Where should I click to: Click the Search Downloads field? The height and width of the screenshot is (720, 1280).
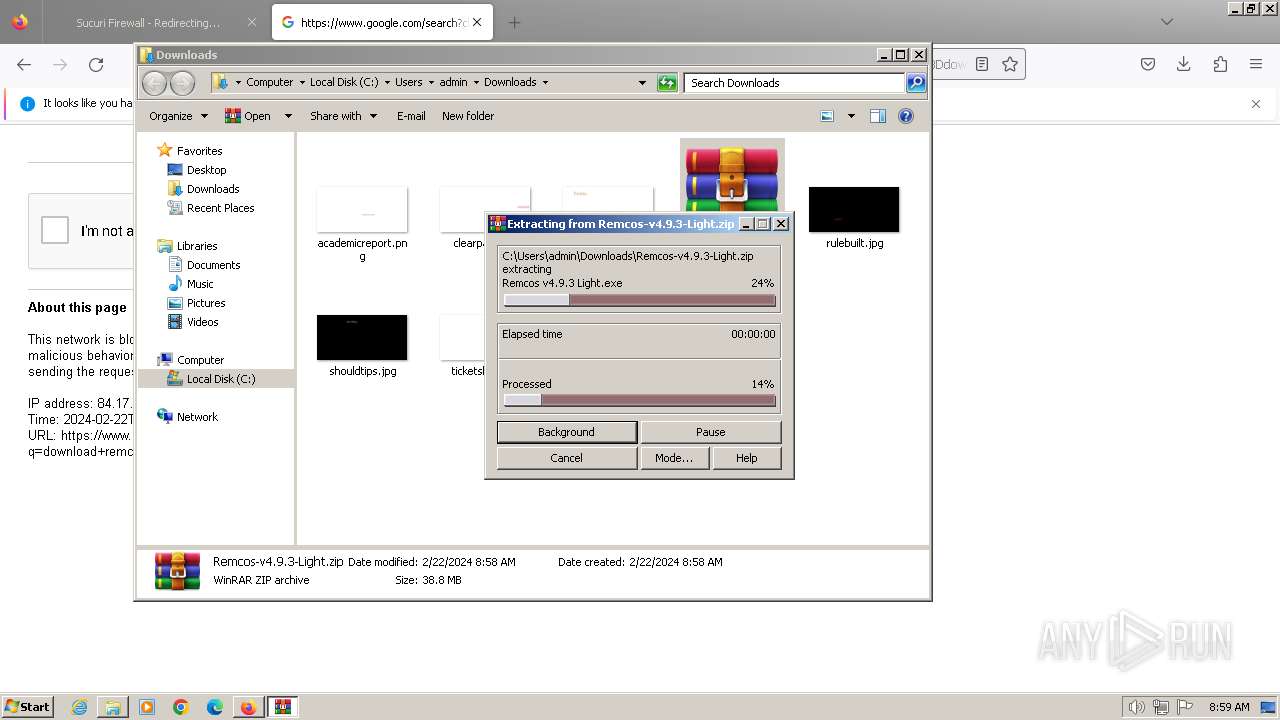coord(795,83)
